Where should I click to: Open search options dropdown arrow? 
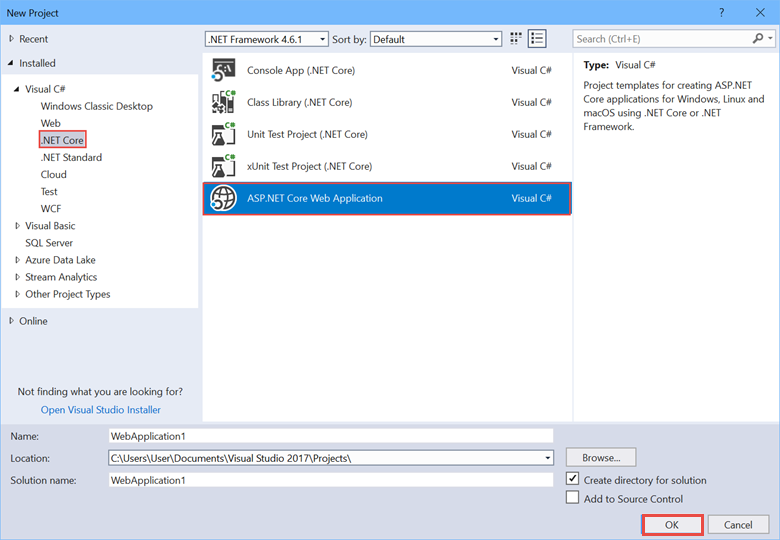coord(770,38)
